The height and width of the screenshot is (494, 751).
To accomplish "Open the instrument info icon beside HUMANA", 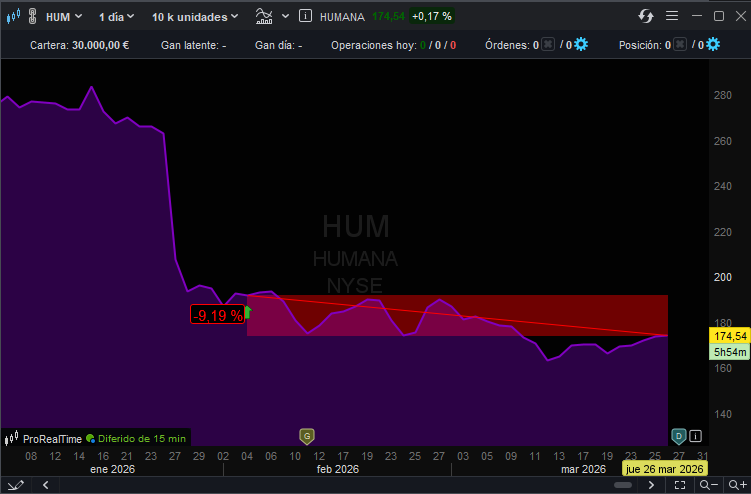I will 305,16.
